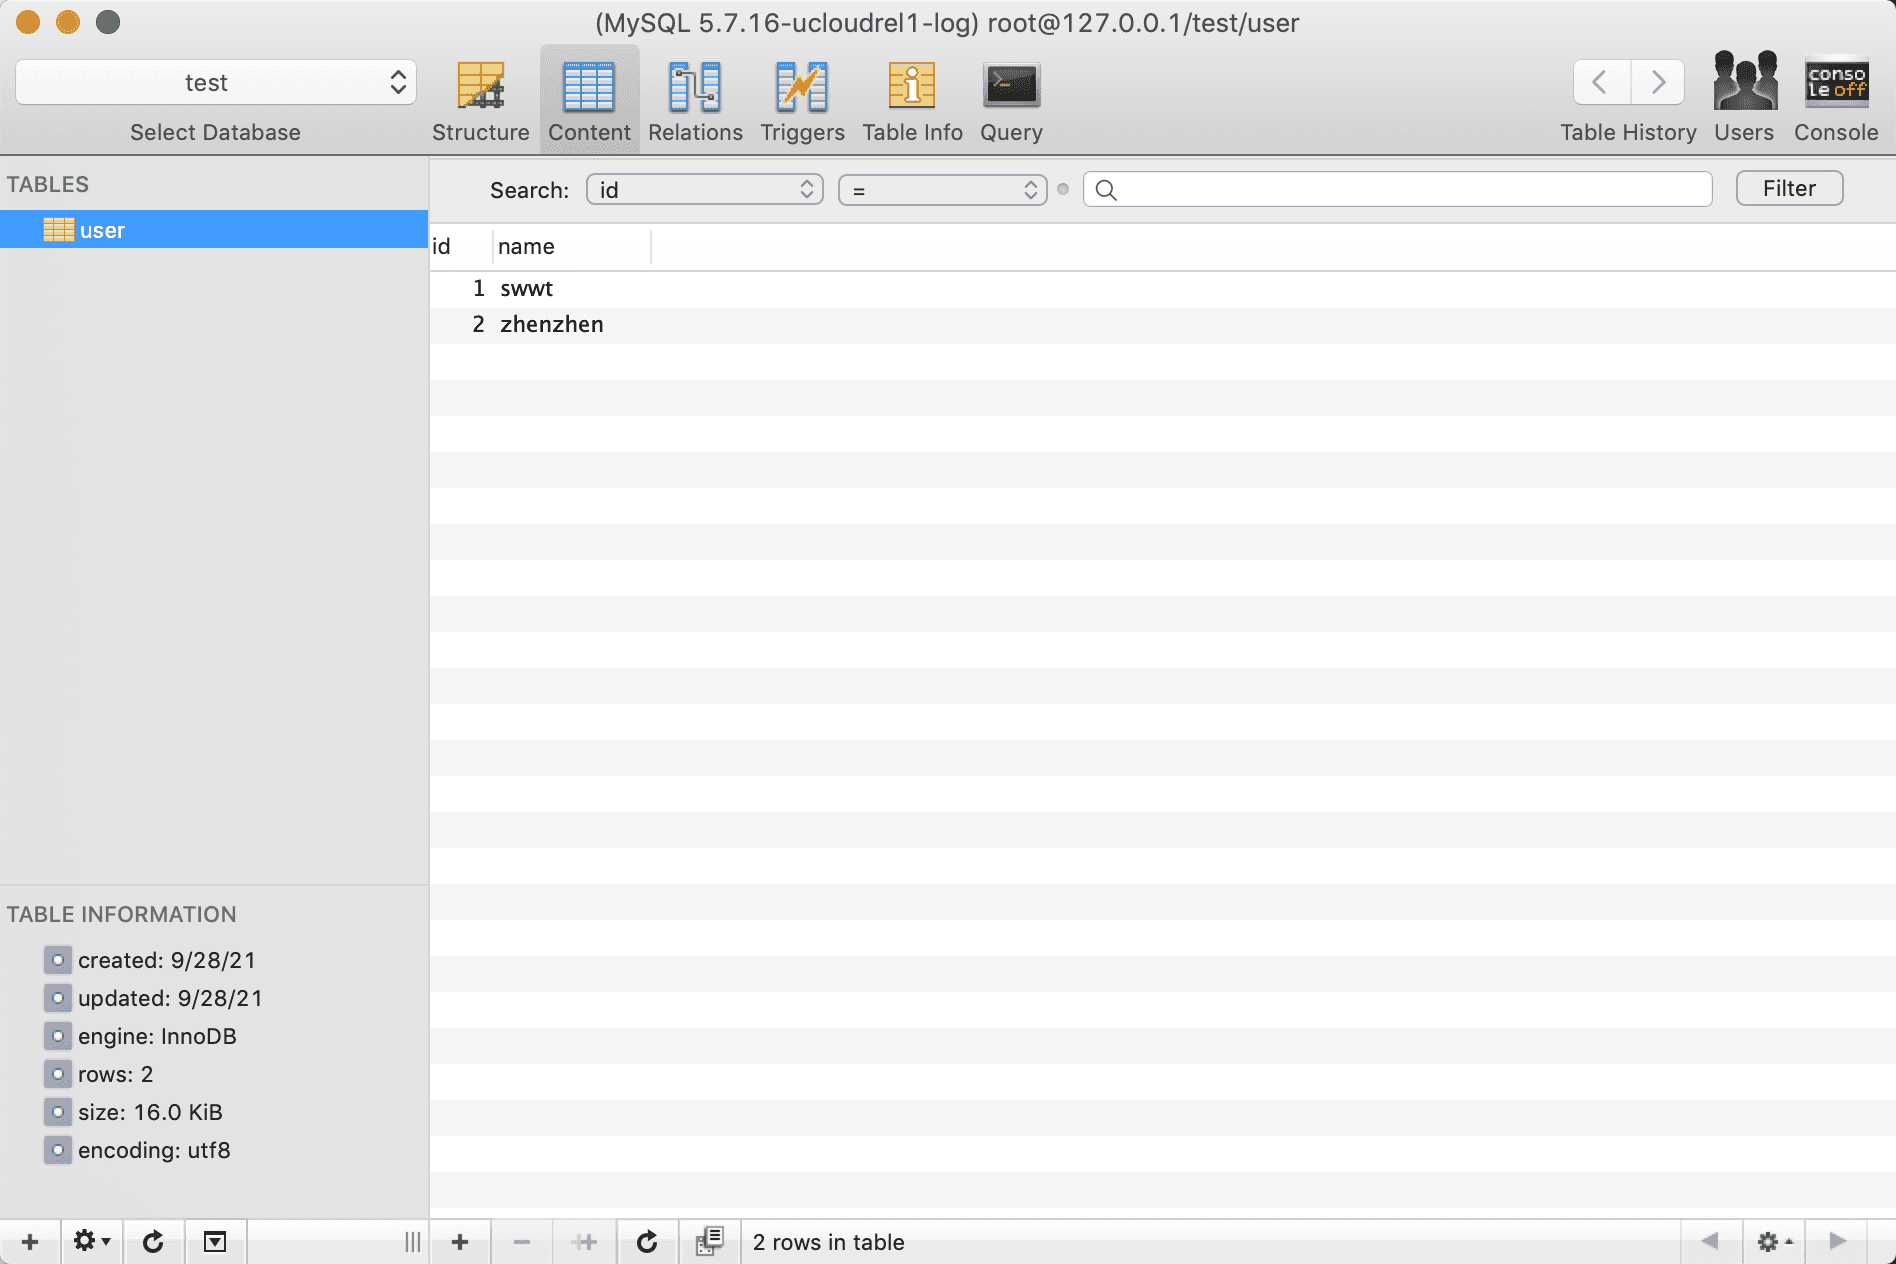Open the Triggers view
Screen dimensions: 1896x1264
pos(802,100)
